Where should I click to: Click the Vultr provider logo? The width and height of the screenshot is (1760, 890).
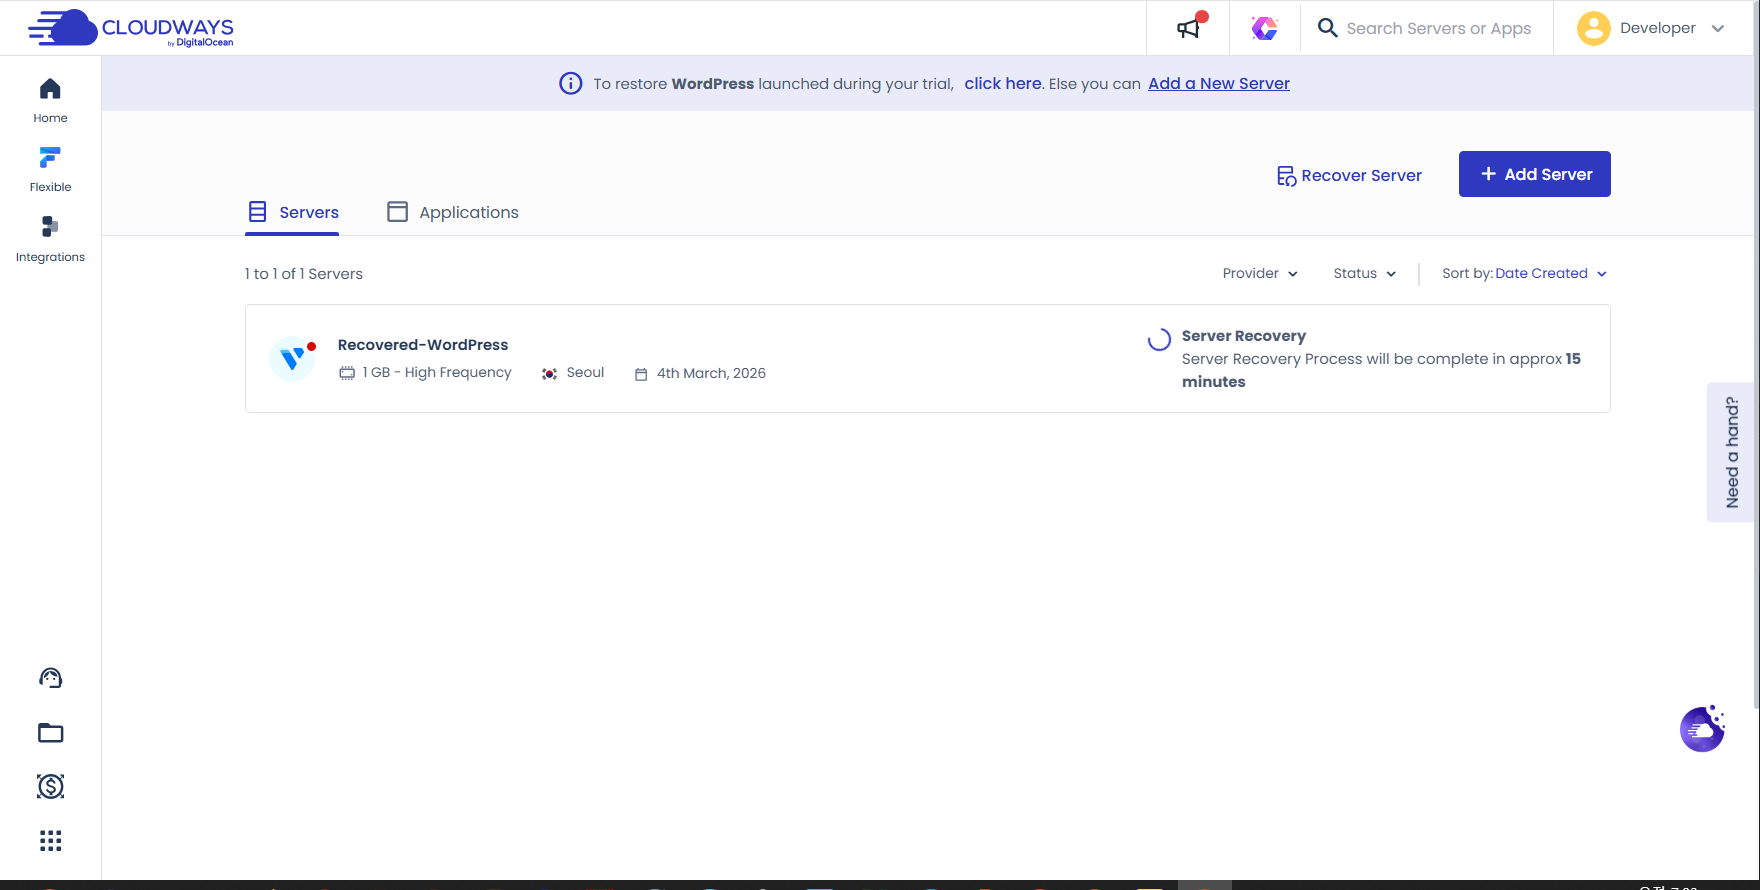pyautogui.click(x=292, y=358)
